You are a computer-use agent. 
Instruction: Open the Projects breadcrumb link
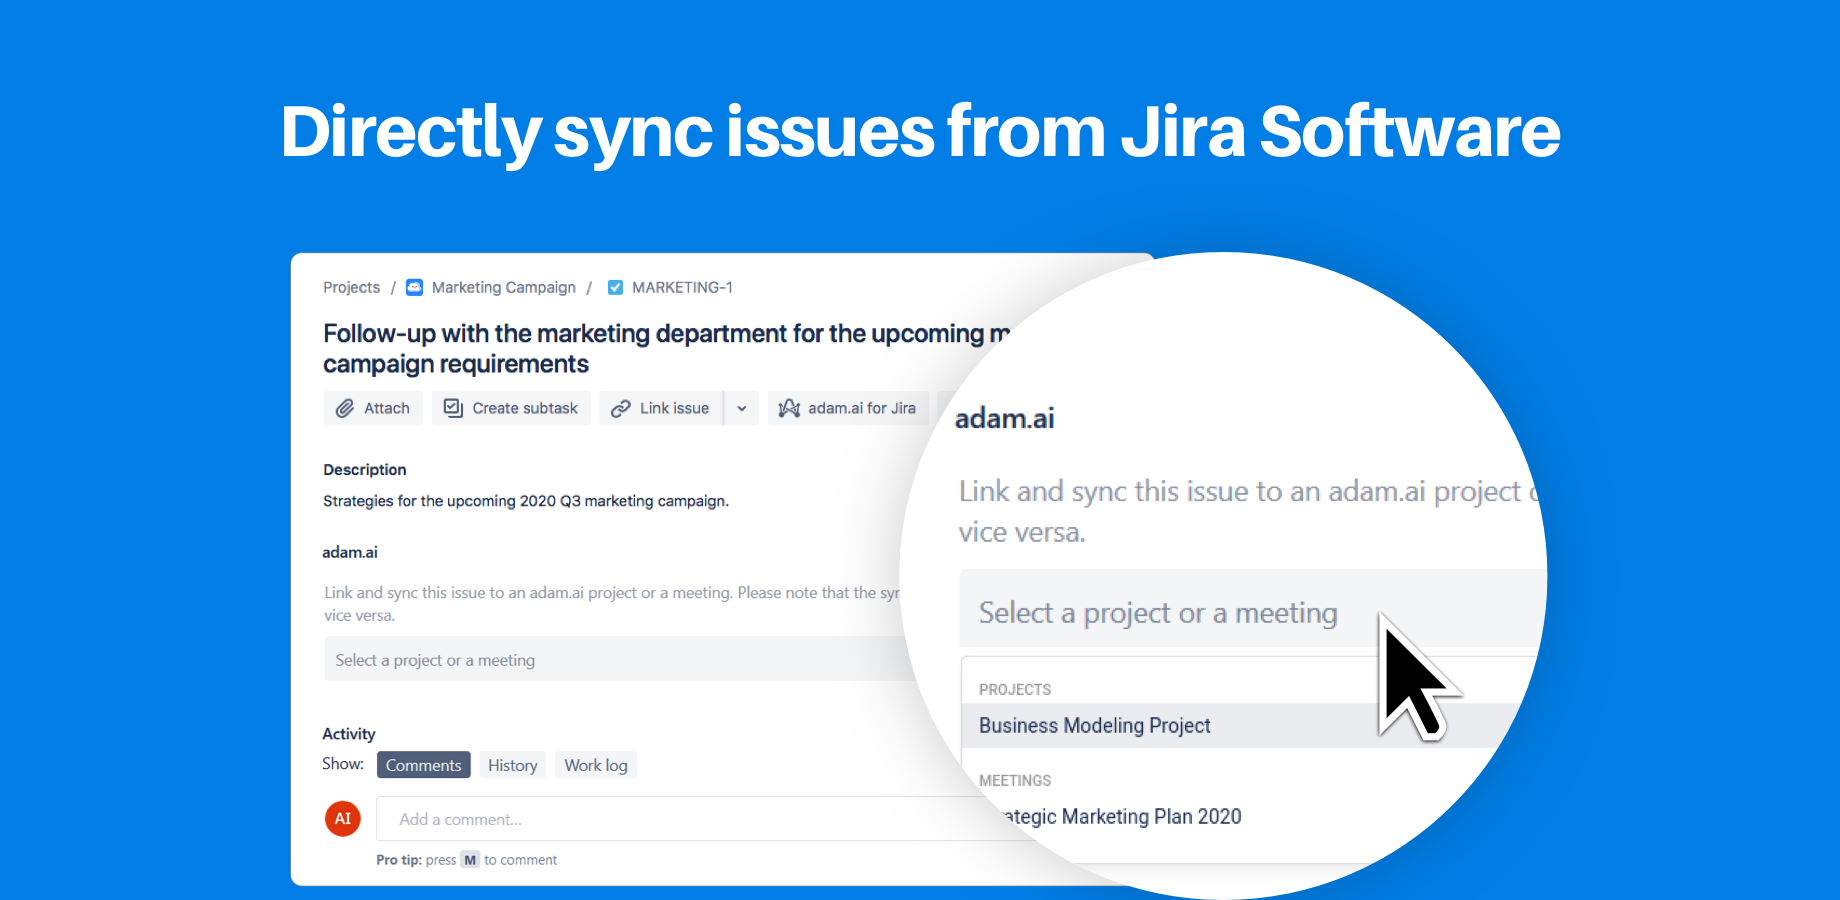click(351, 287)
